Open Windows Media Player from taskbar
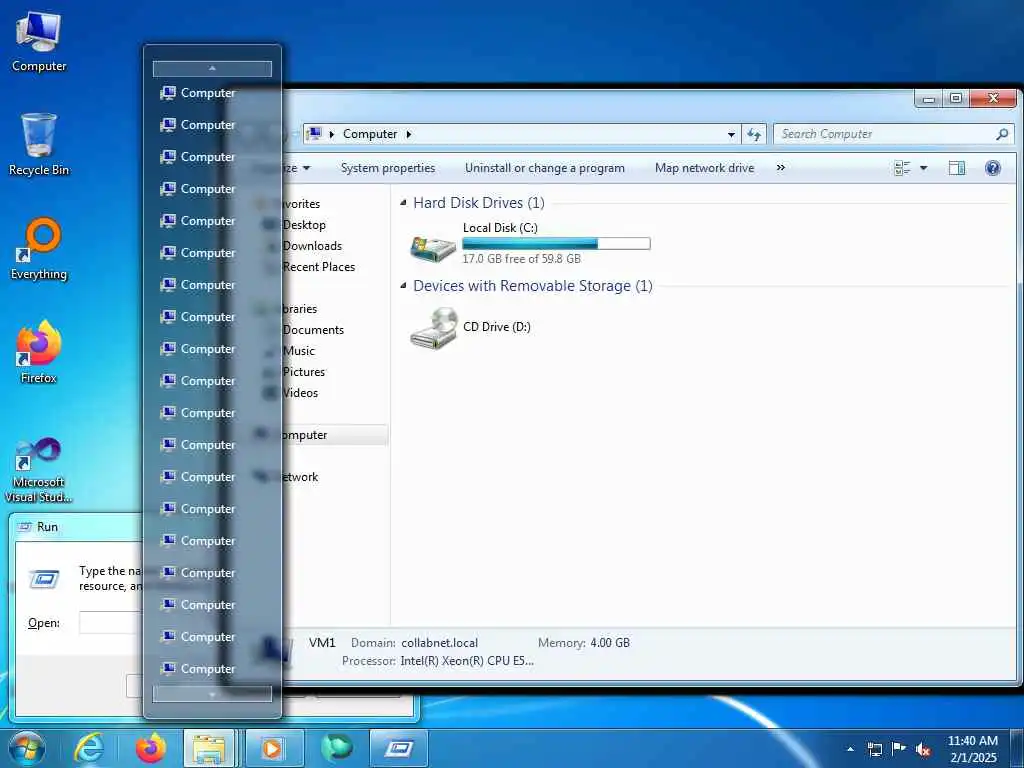This screenshot has height=768, width=1024. [x=274, y=748]
